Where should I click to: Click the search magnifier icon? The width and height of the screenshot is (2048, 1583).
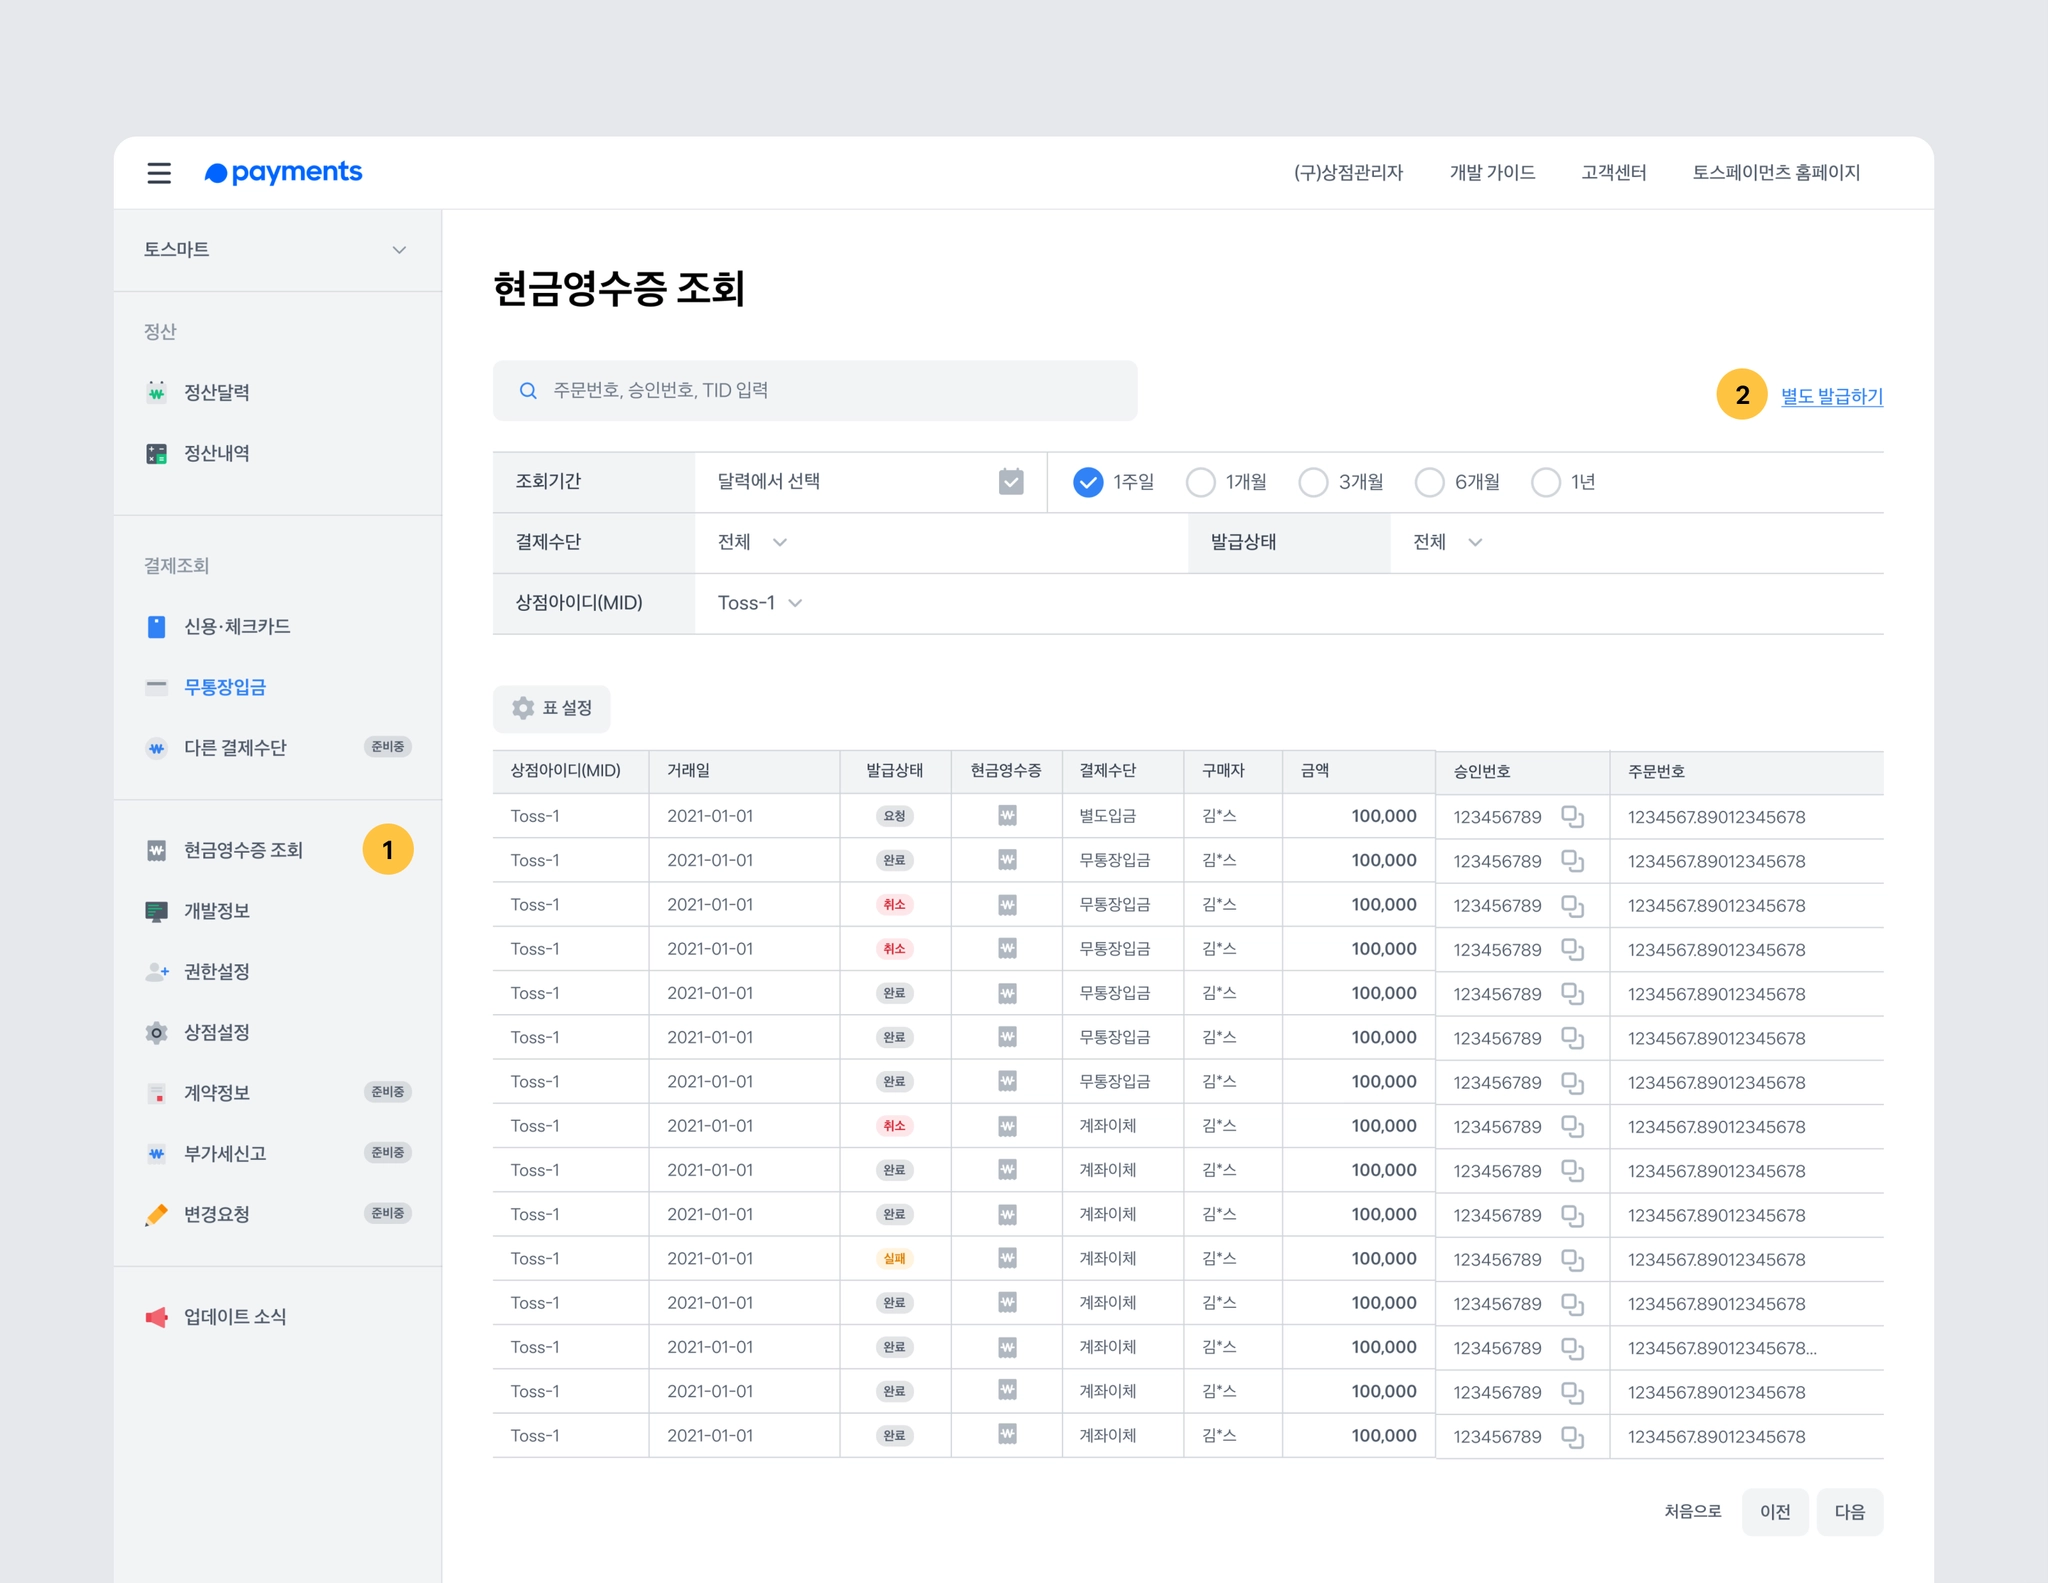(528, 391)
